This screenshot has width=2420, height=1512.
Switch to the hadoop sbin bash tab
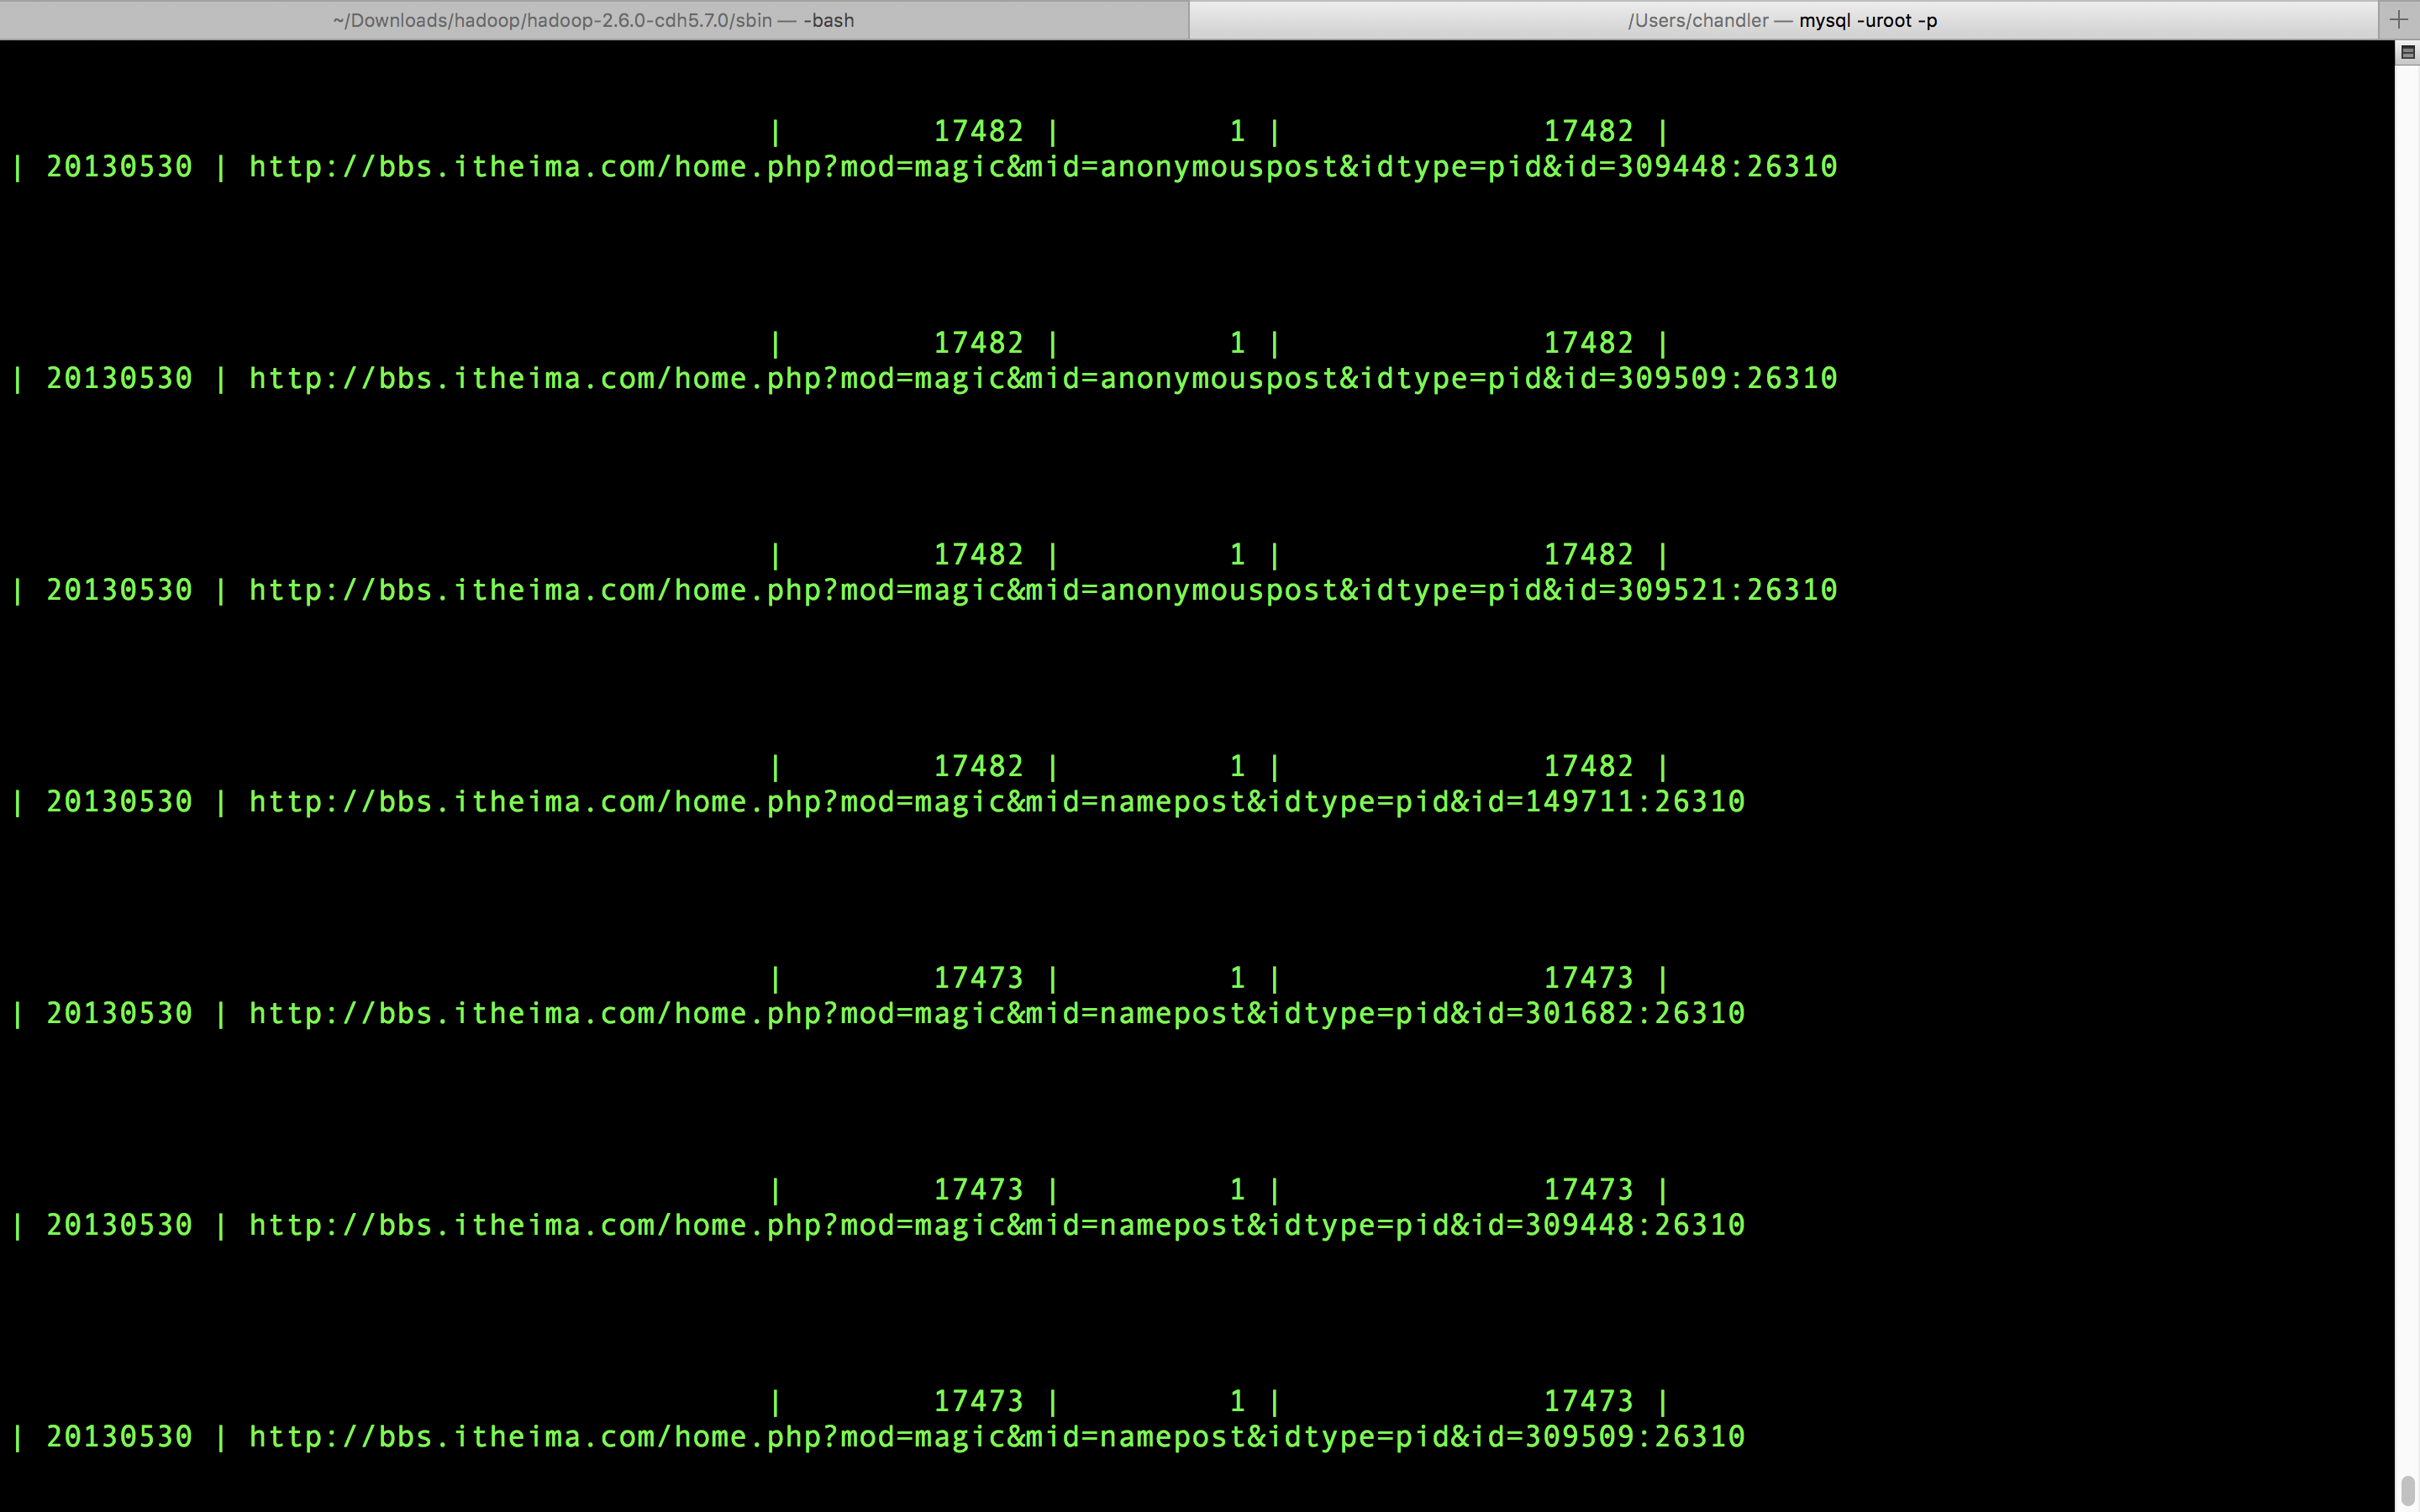tap(593, 20)
